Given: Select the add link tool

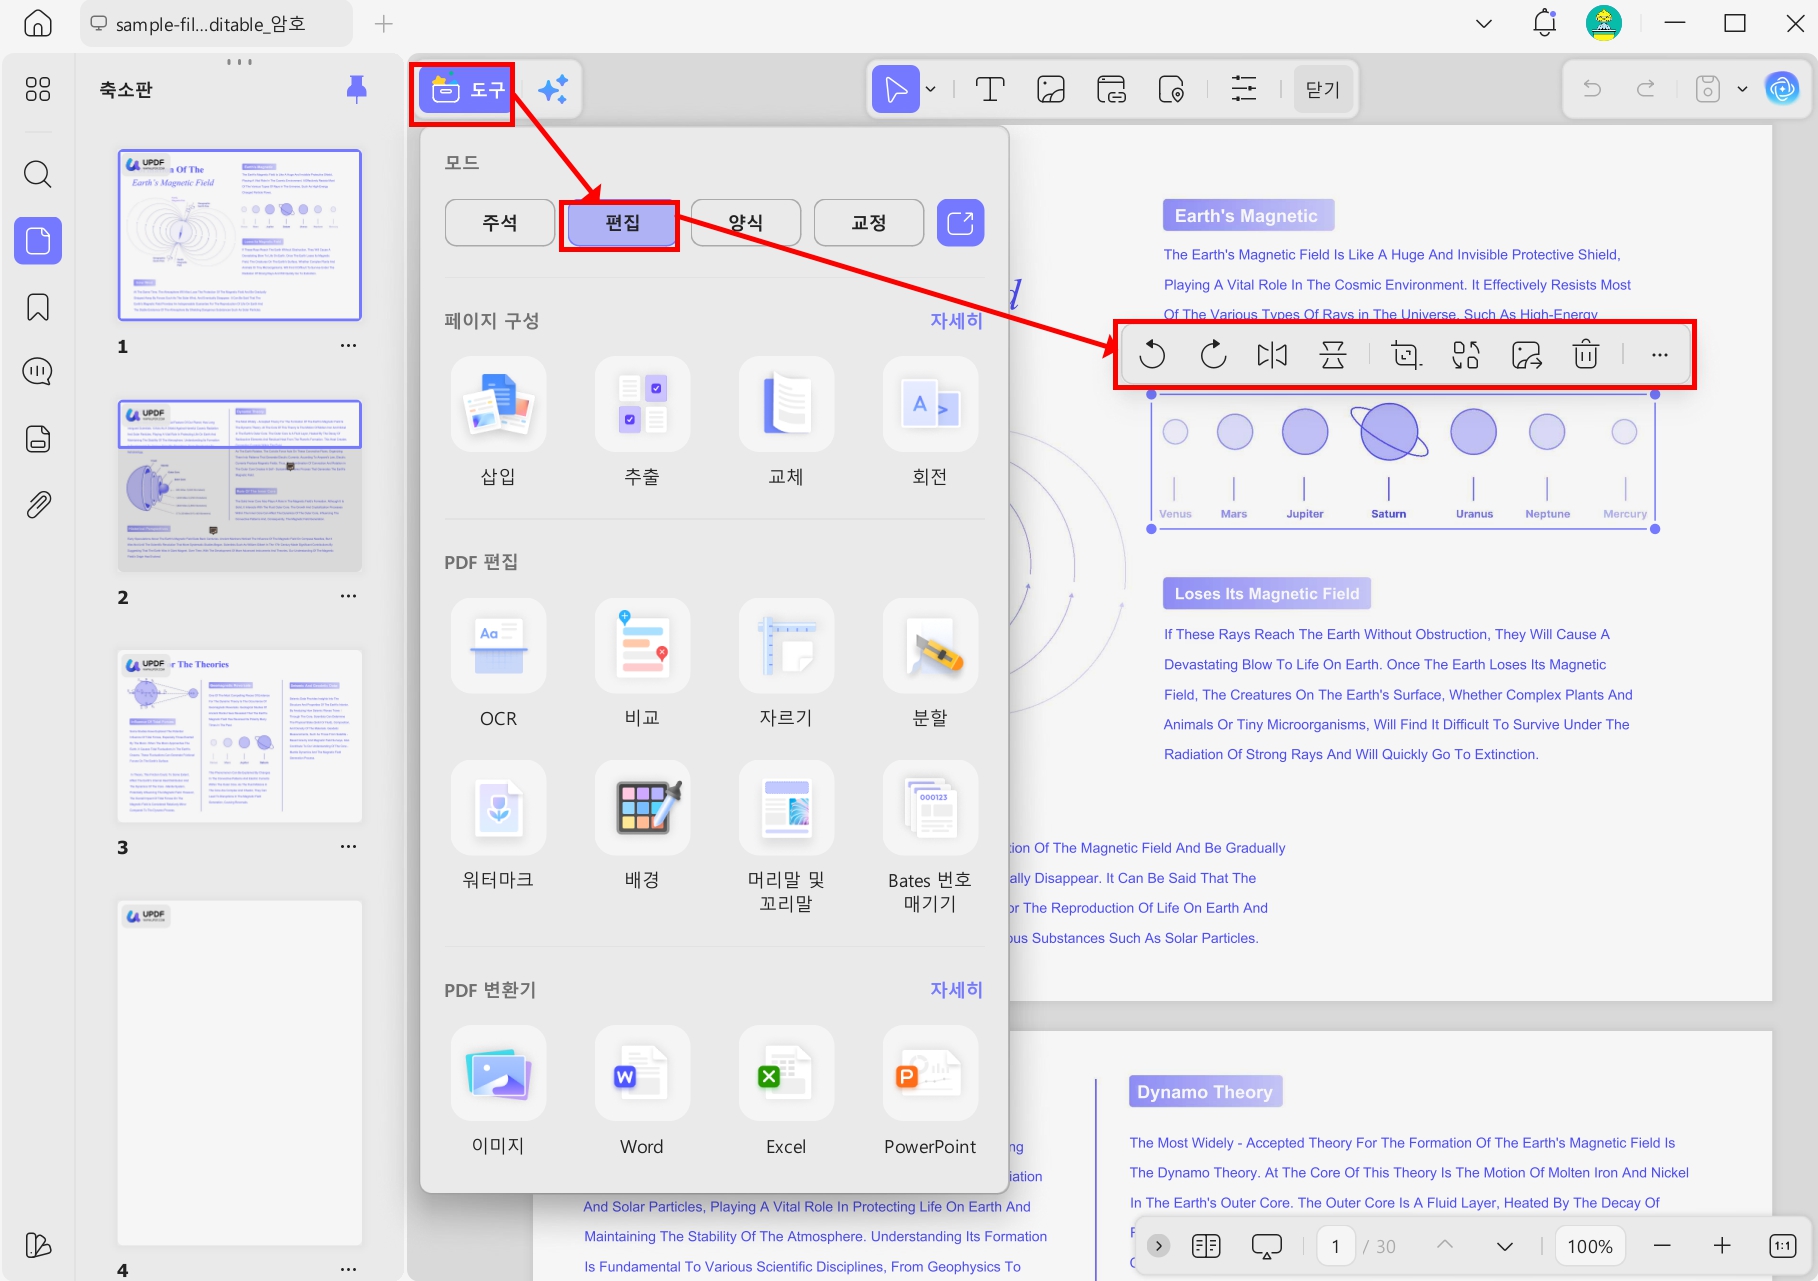Looking at the screenshot, I should click(1111, 90).
